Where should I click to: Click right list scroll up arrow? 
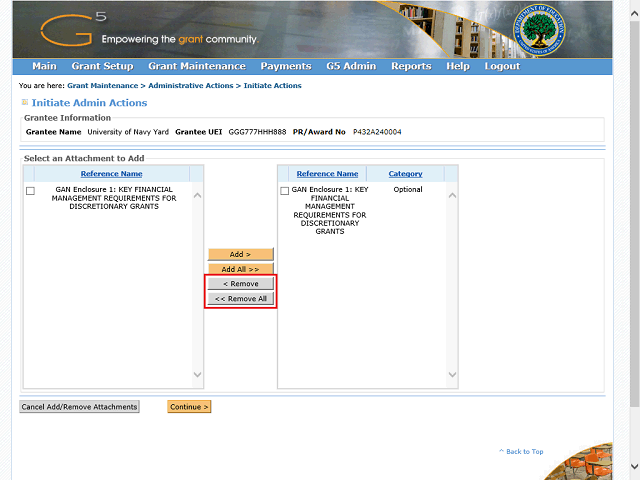click(452, 196)
